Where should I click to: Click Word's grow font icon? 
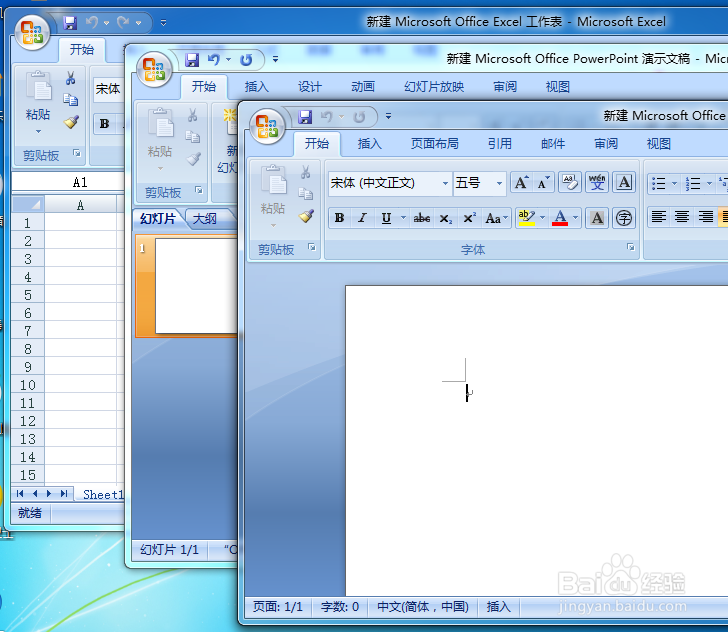click(521, 183)
